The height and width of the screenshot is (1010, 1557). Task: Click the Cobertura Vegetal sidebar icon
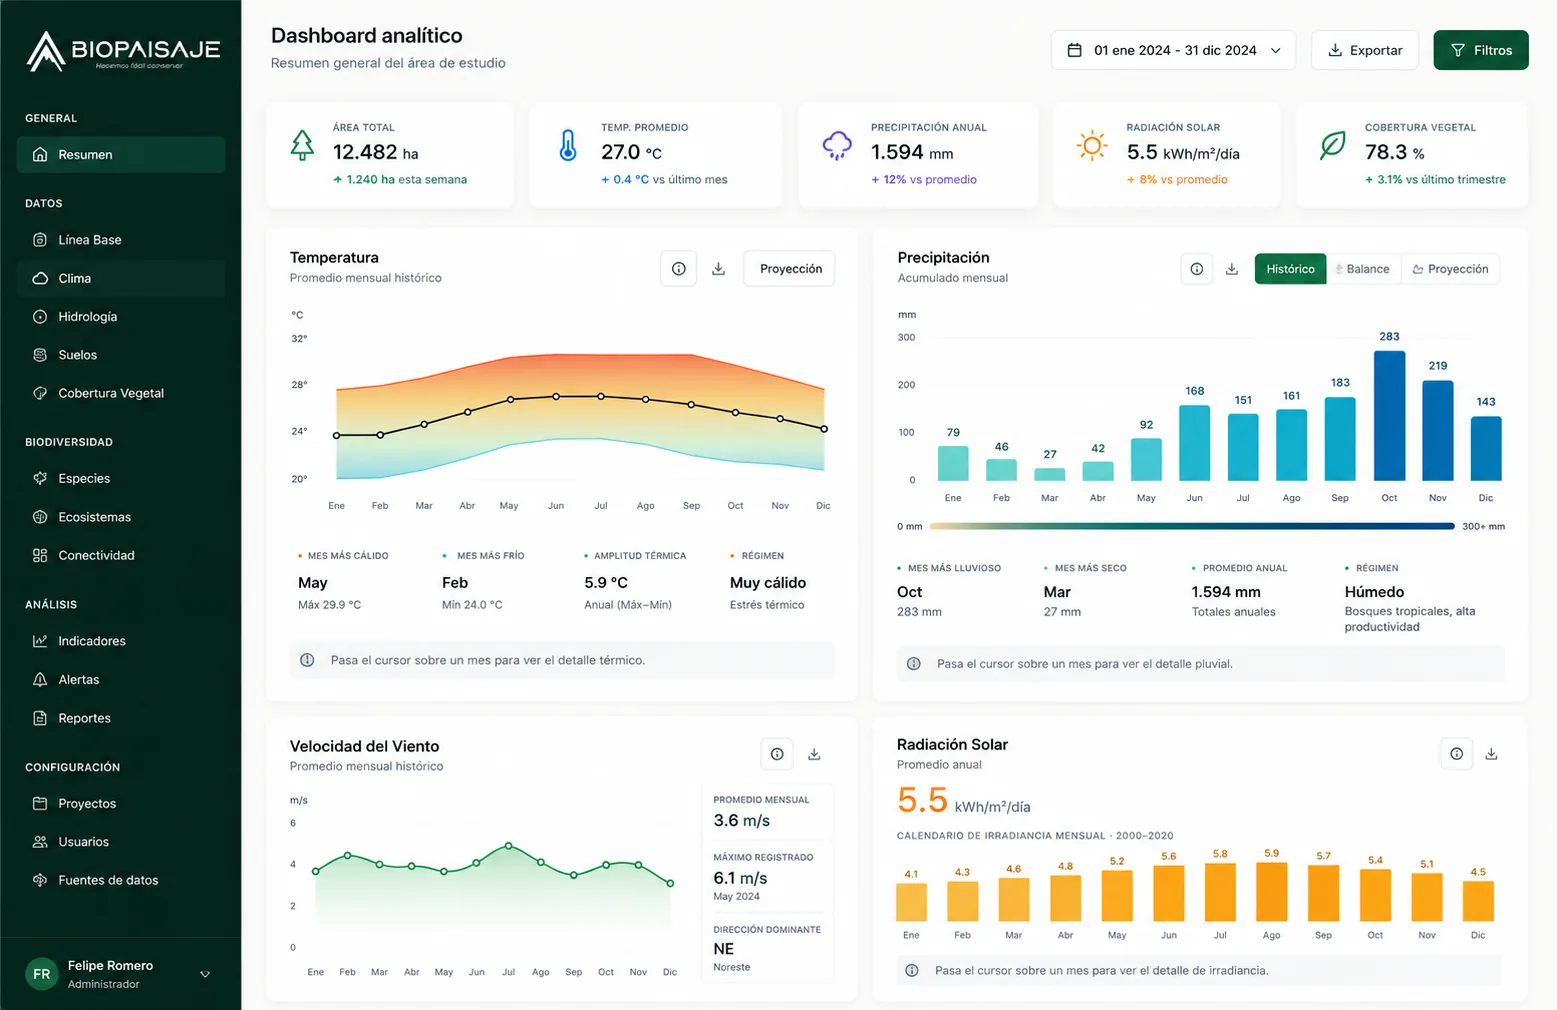[x=40, y=393]
